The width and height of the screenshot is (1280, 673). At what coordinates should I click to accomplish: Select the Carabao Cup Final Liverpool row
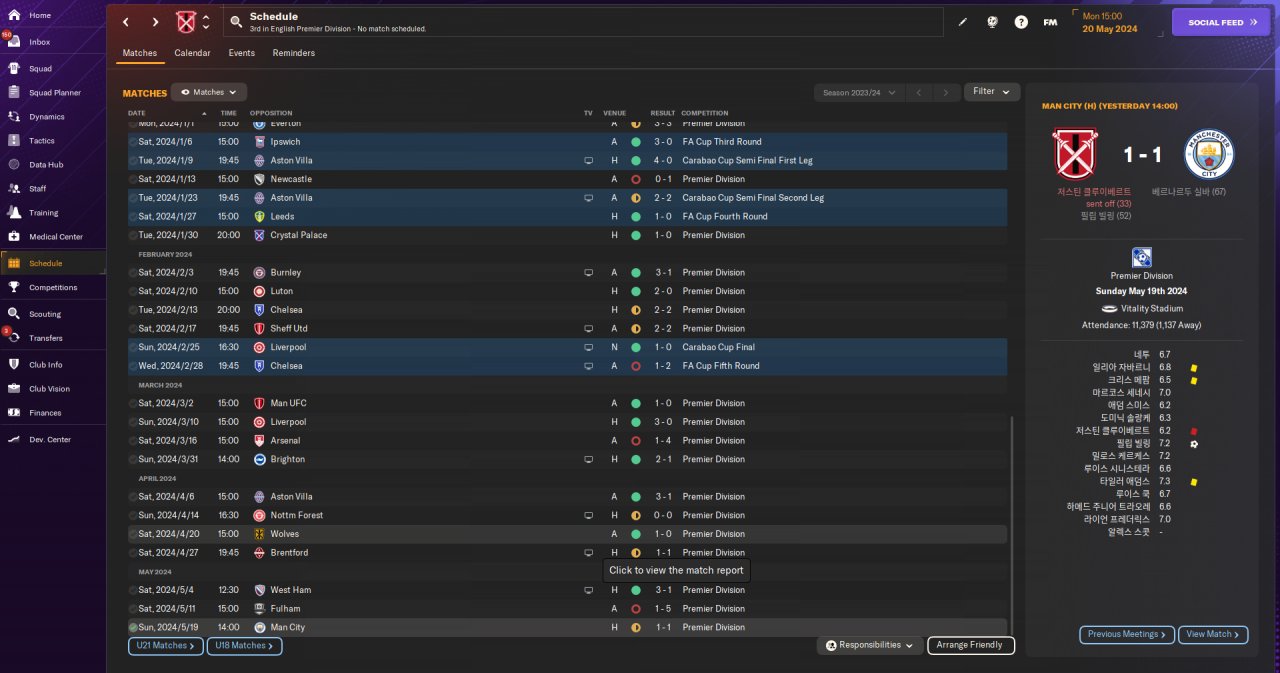pyautogui.click(x=567, y=347)
